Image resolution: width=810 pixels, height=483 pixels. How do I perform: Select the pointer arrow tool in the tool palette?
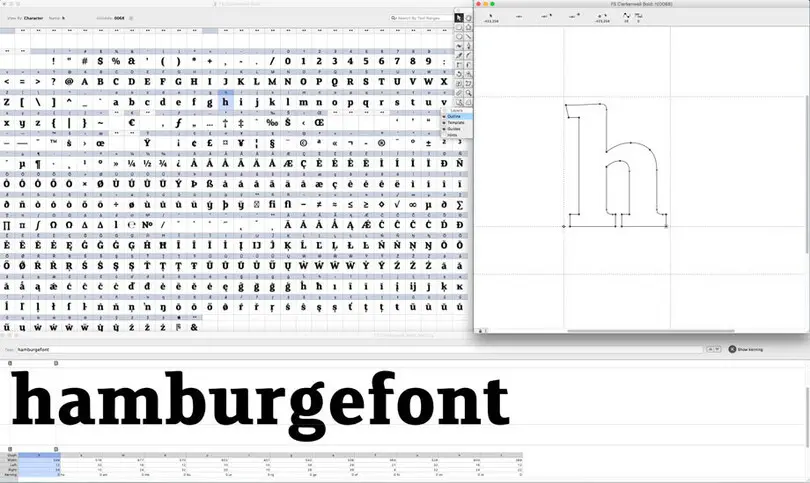(x=459, y=18)
